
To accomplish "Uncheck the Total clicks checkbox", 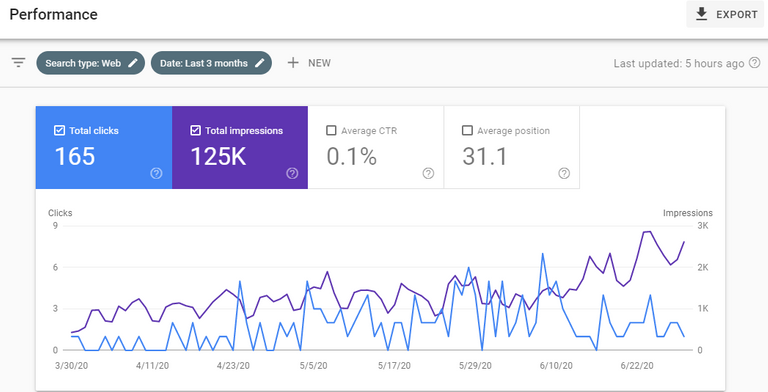I will (59, 130).
